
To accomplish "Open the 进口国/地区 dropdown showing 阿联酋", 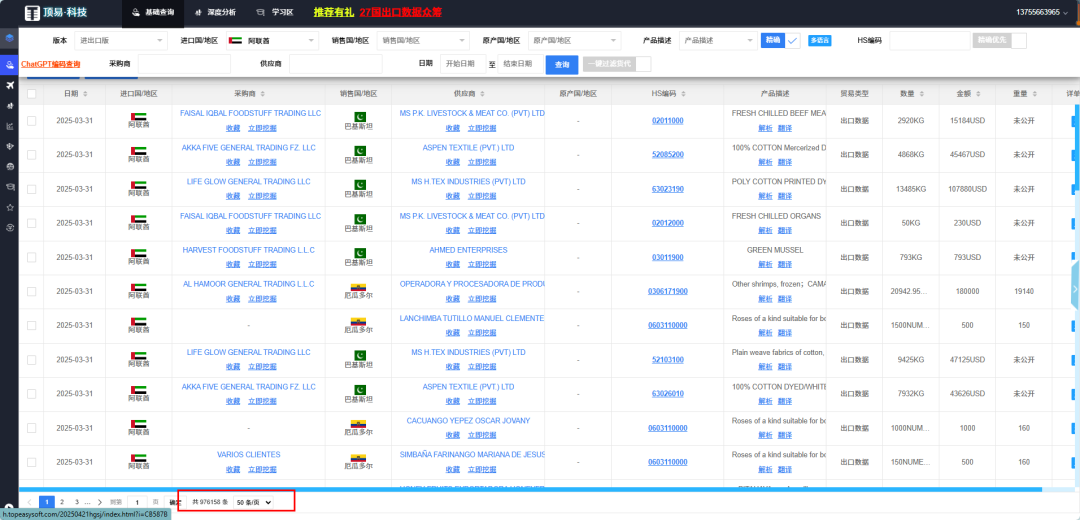I will point(271,41).
